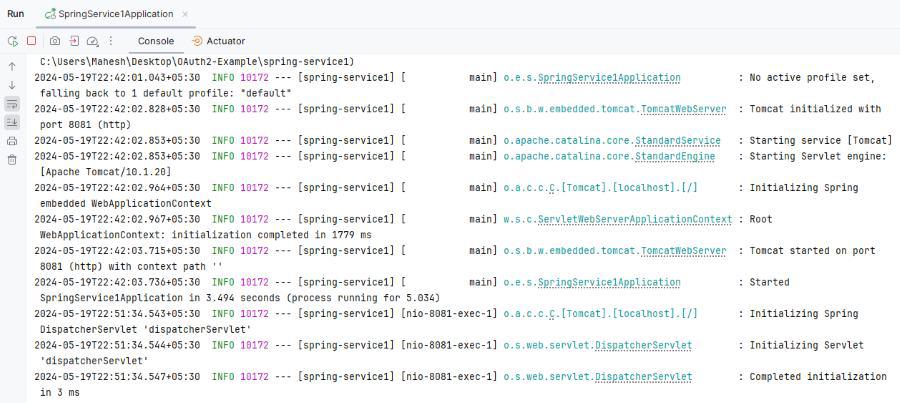Click the '[Apache Tomcat/10.1.20]' text
The image size is (900, 403).
point(106,172)
